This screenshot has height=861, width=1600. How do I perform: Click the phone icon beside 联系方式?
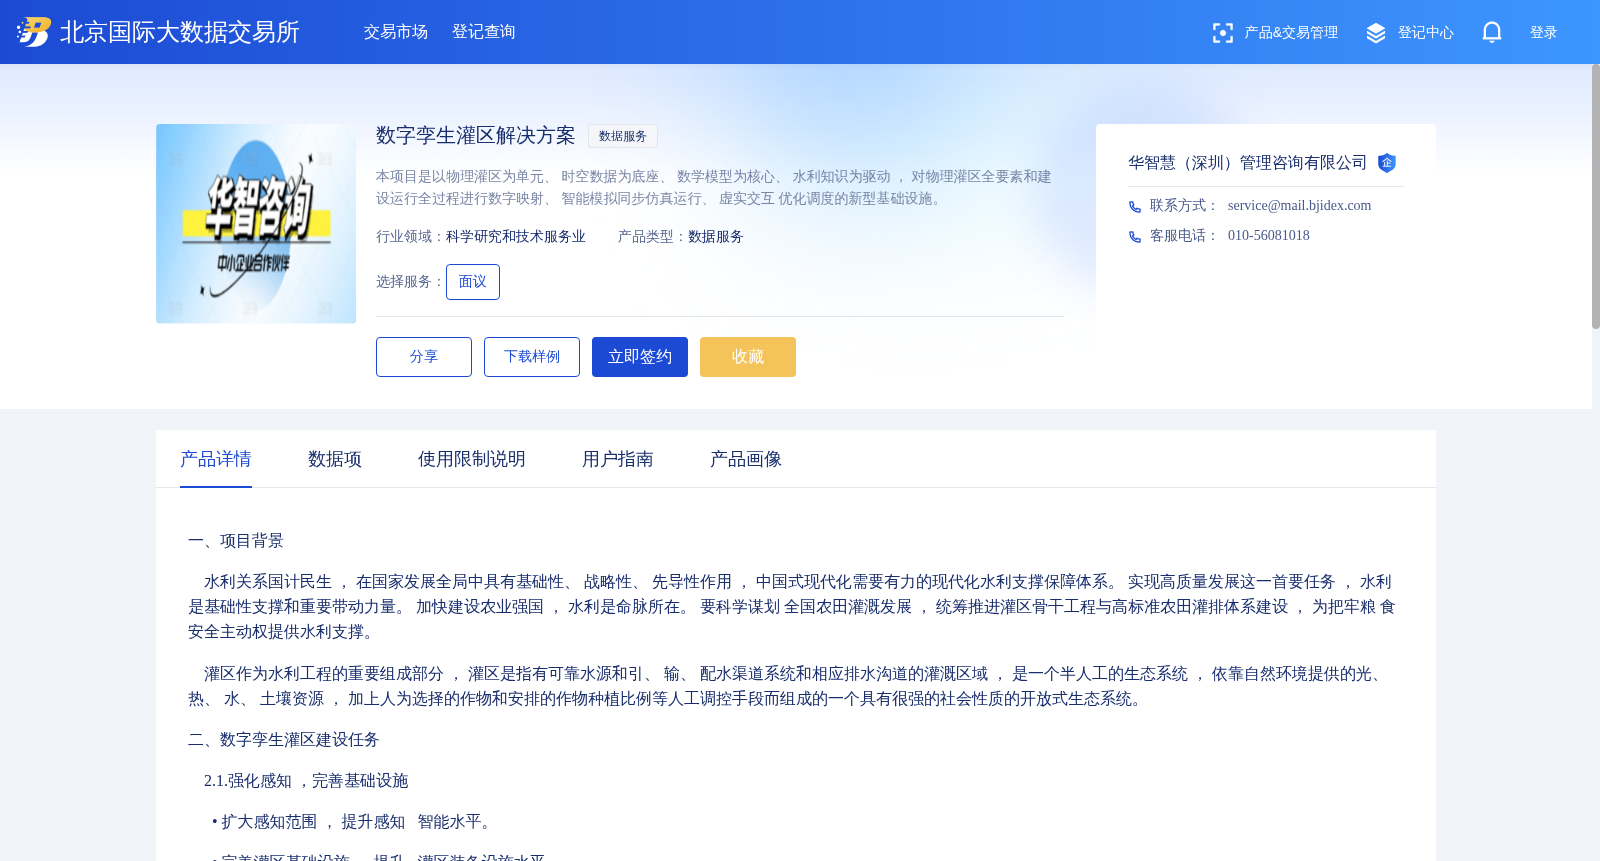point(1135,207)
